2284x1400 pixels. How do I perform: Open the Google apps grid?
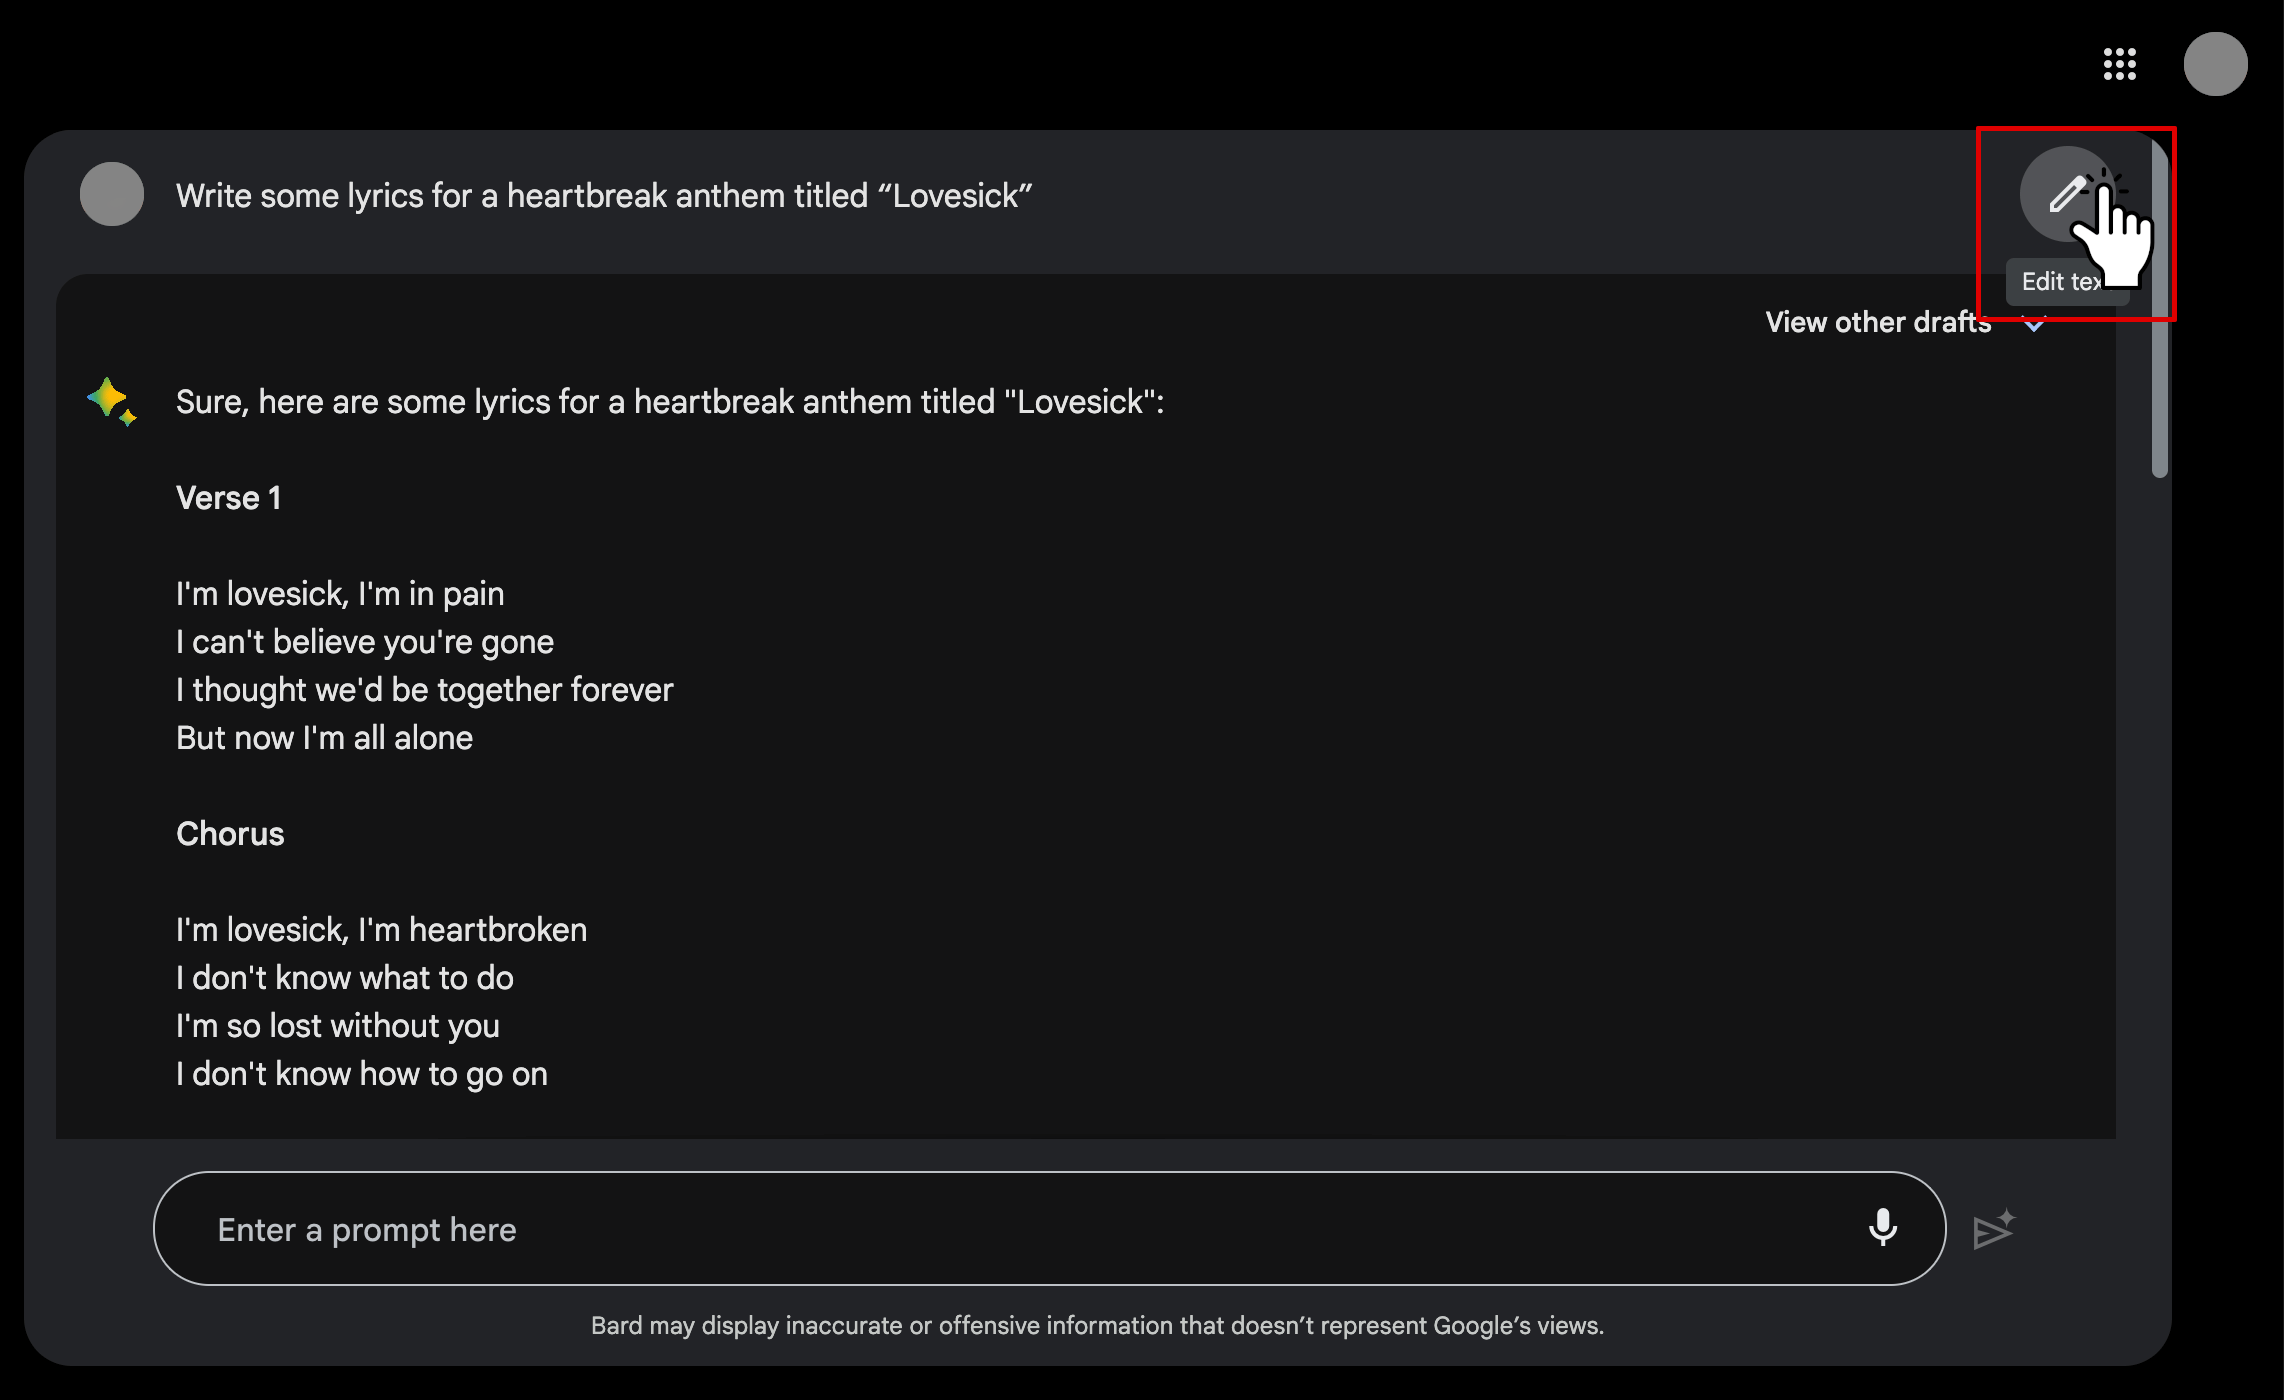pyautogui.click(x=2119, y=64)
